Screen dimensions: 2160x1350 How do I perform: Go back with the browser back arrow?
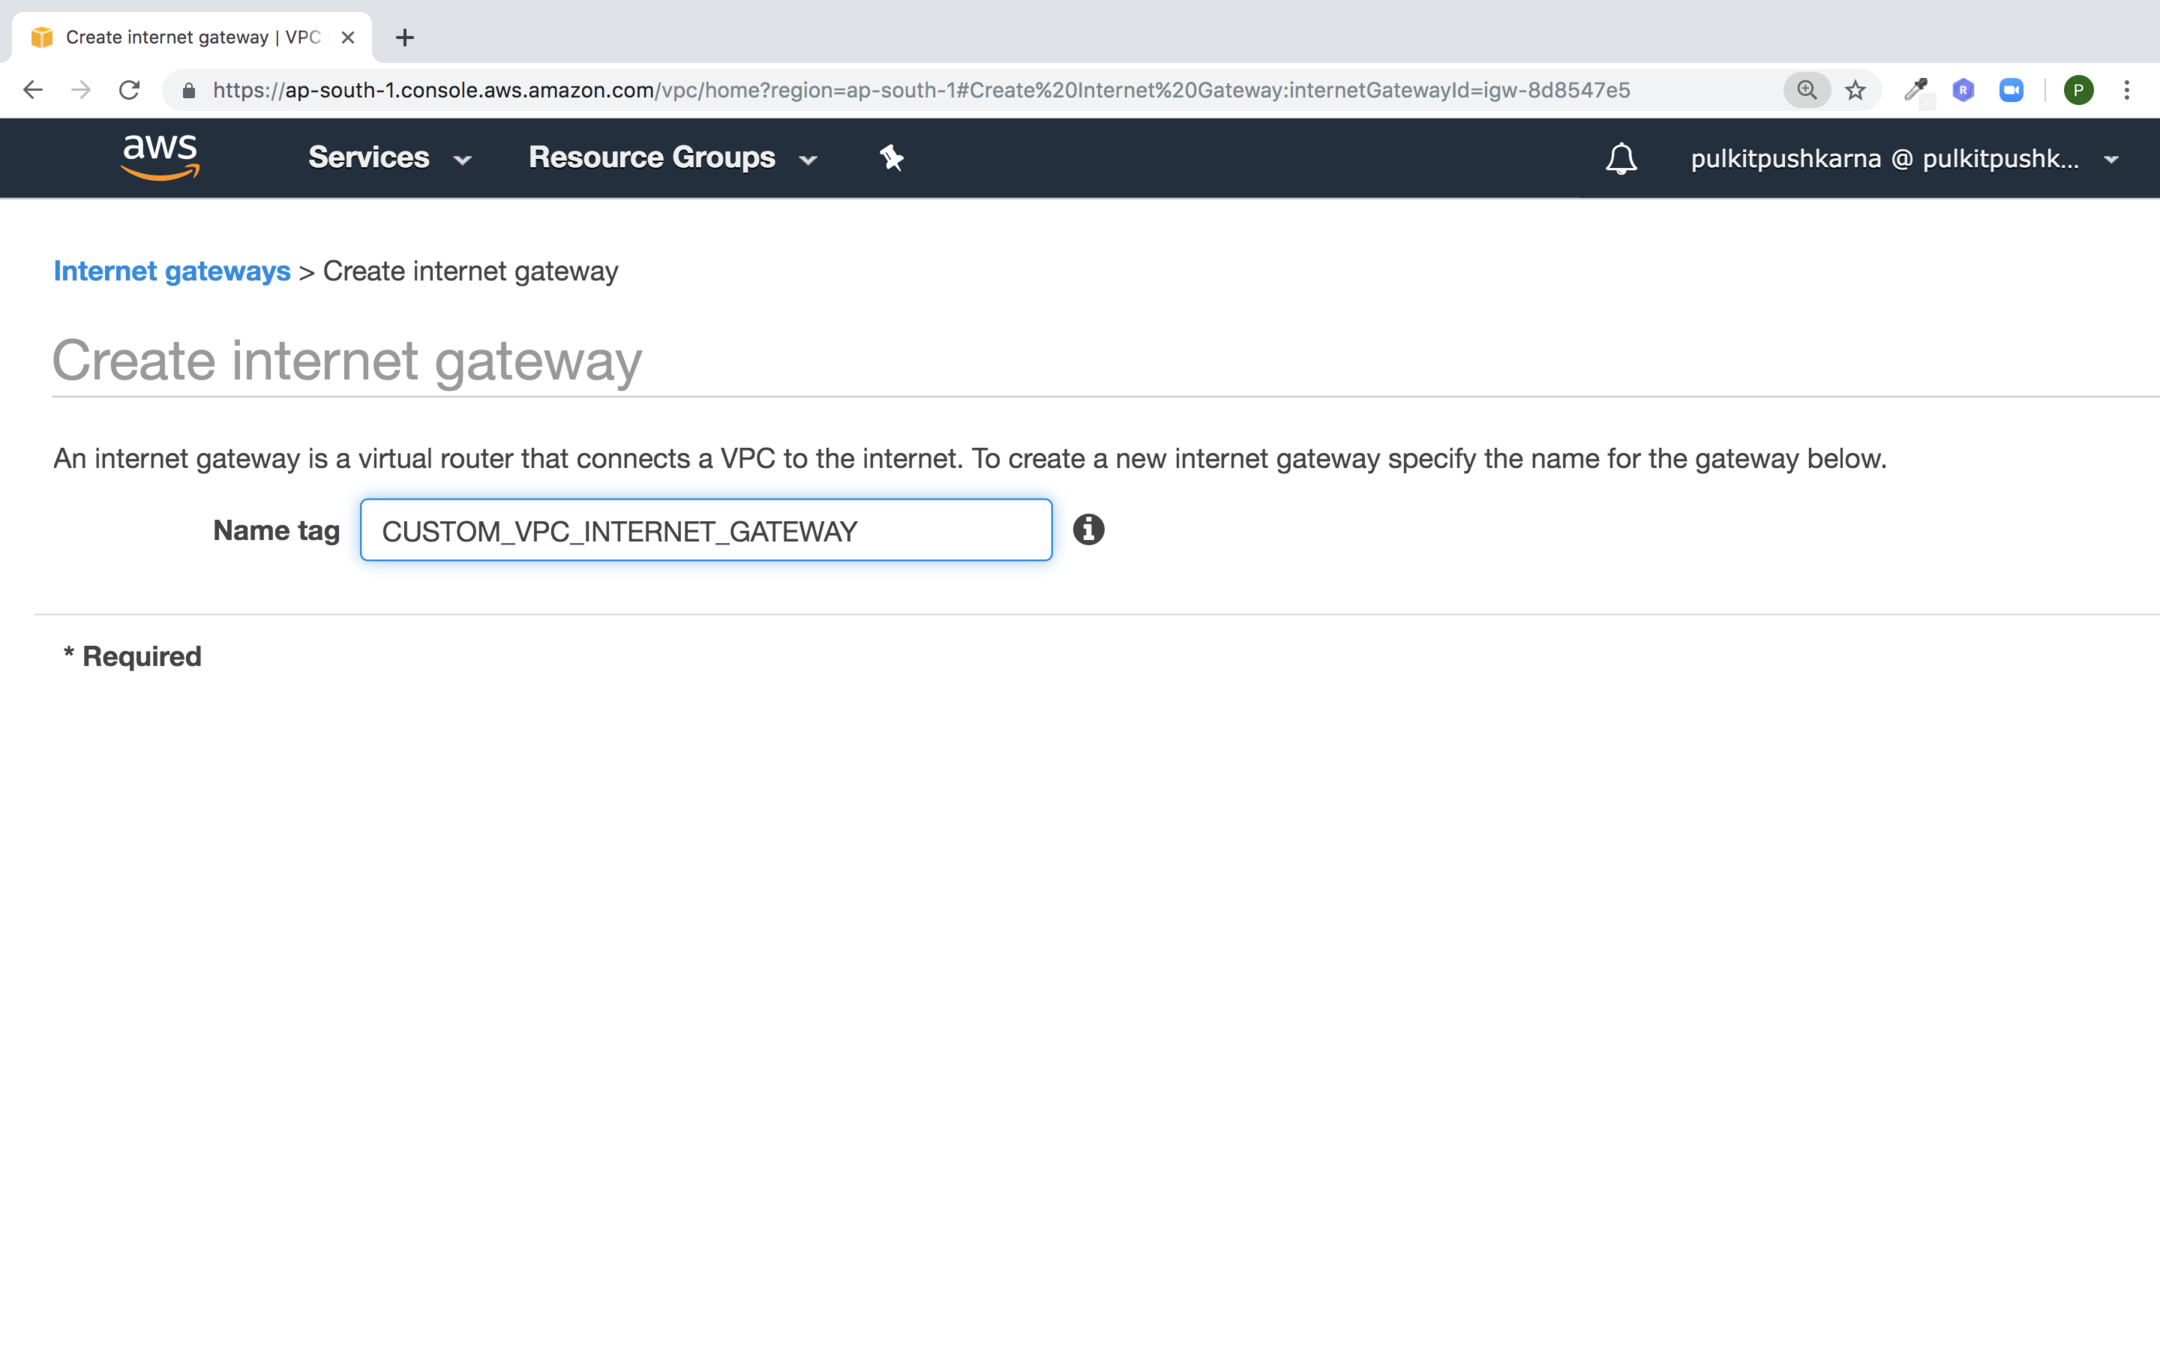click(x=33, y=90)
